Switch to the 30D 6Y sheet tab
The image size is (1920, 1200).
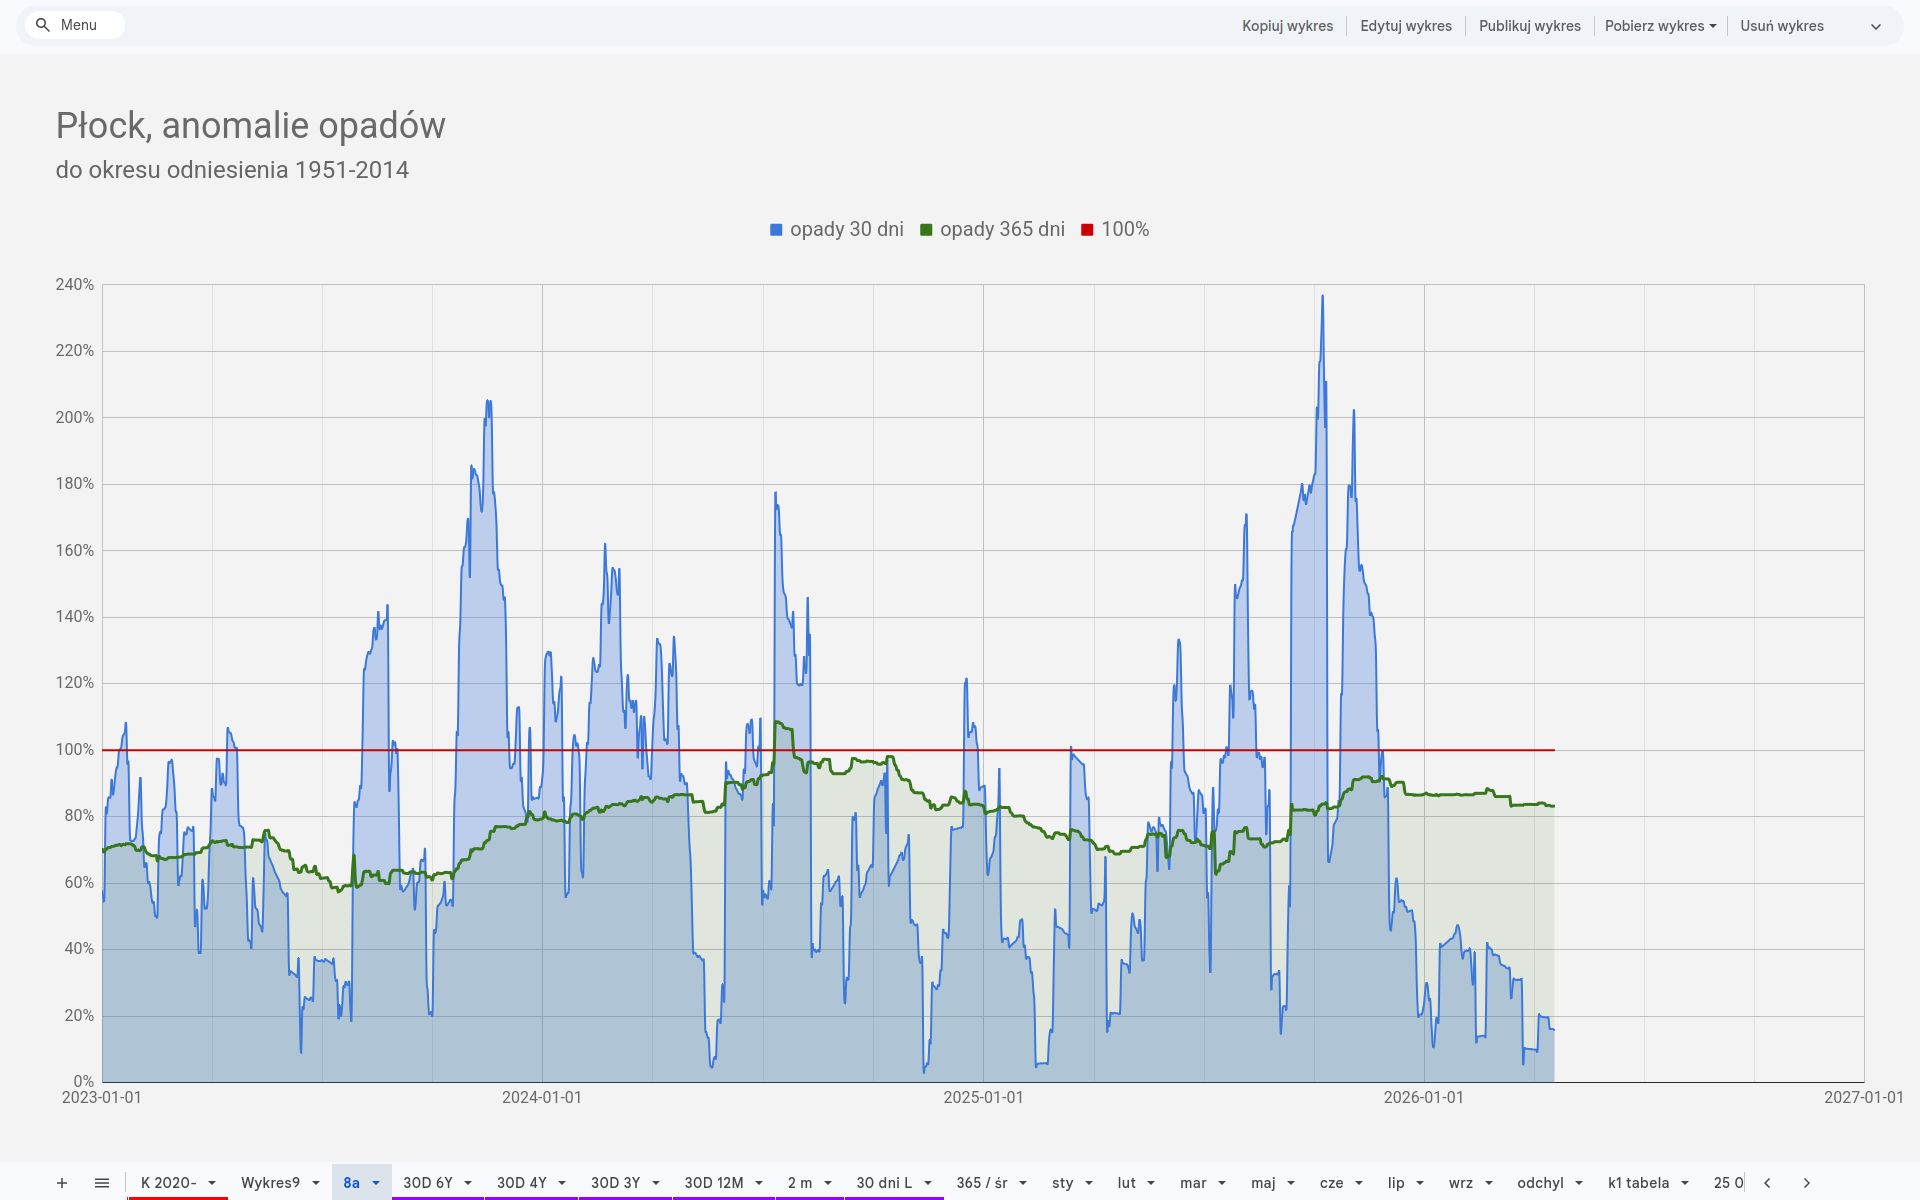pyautogui.click(x=427, y=1183)
